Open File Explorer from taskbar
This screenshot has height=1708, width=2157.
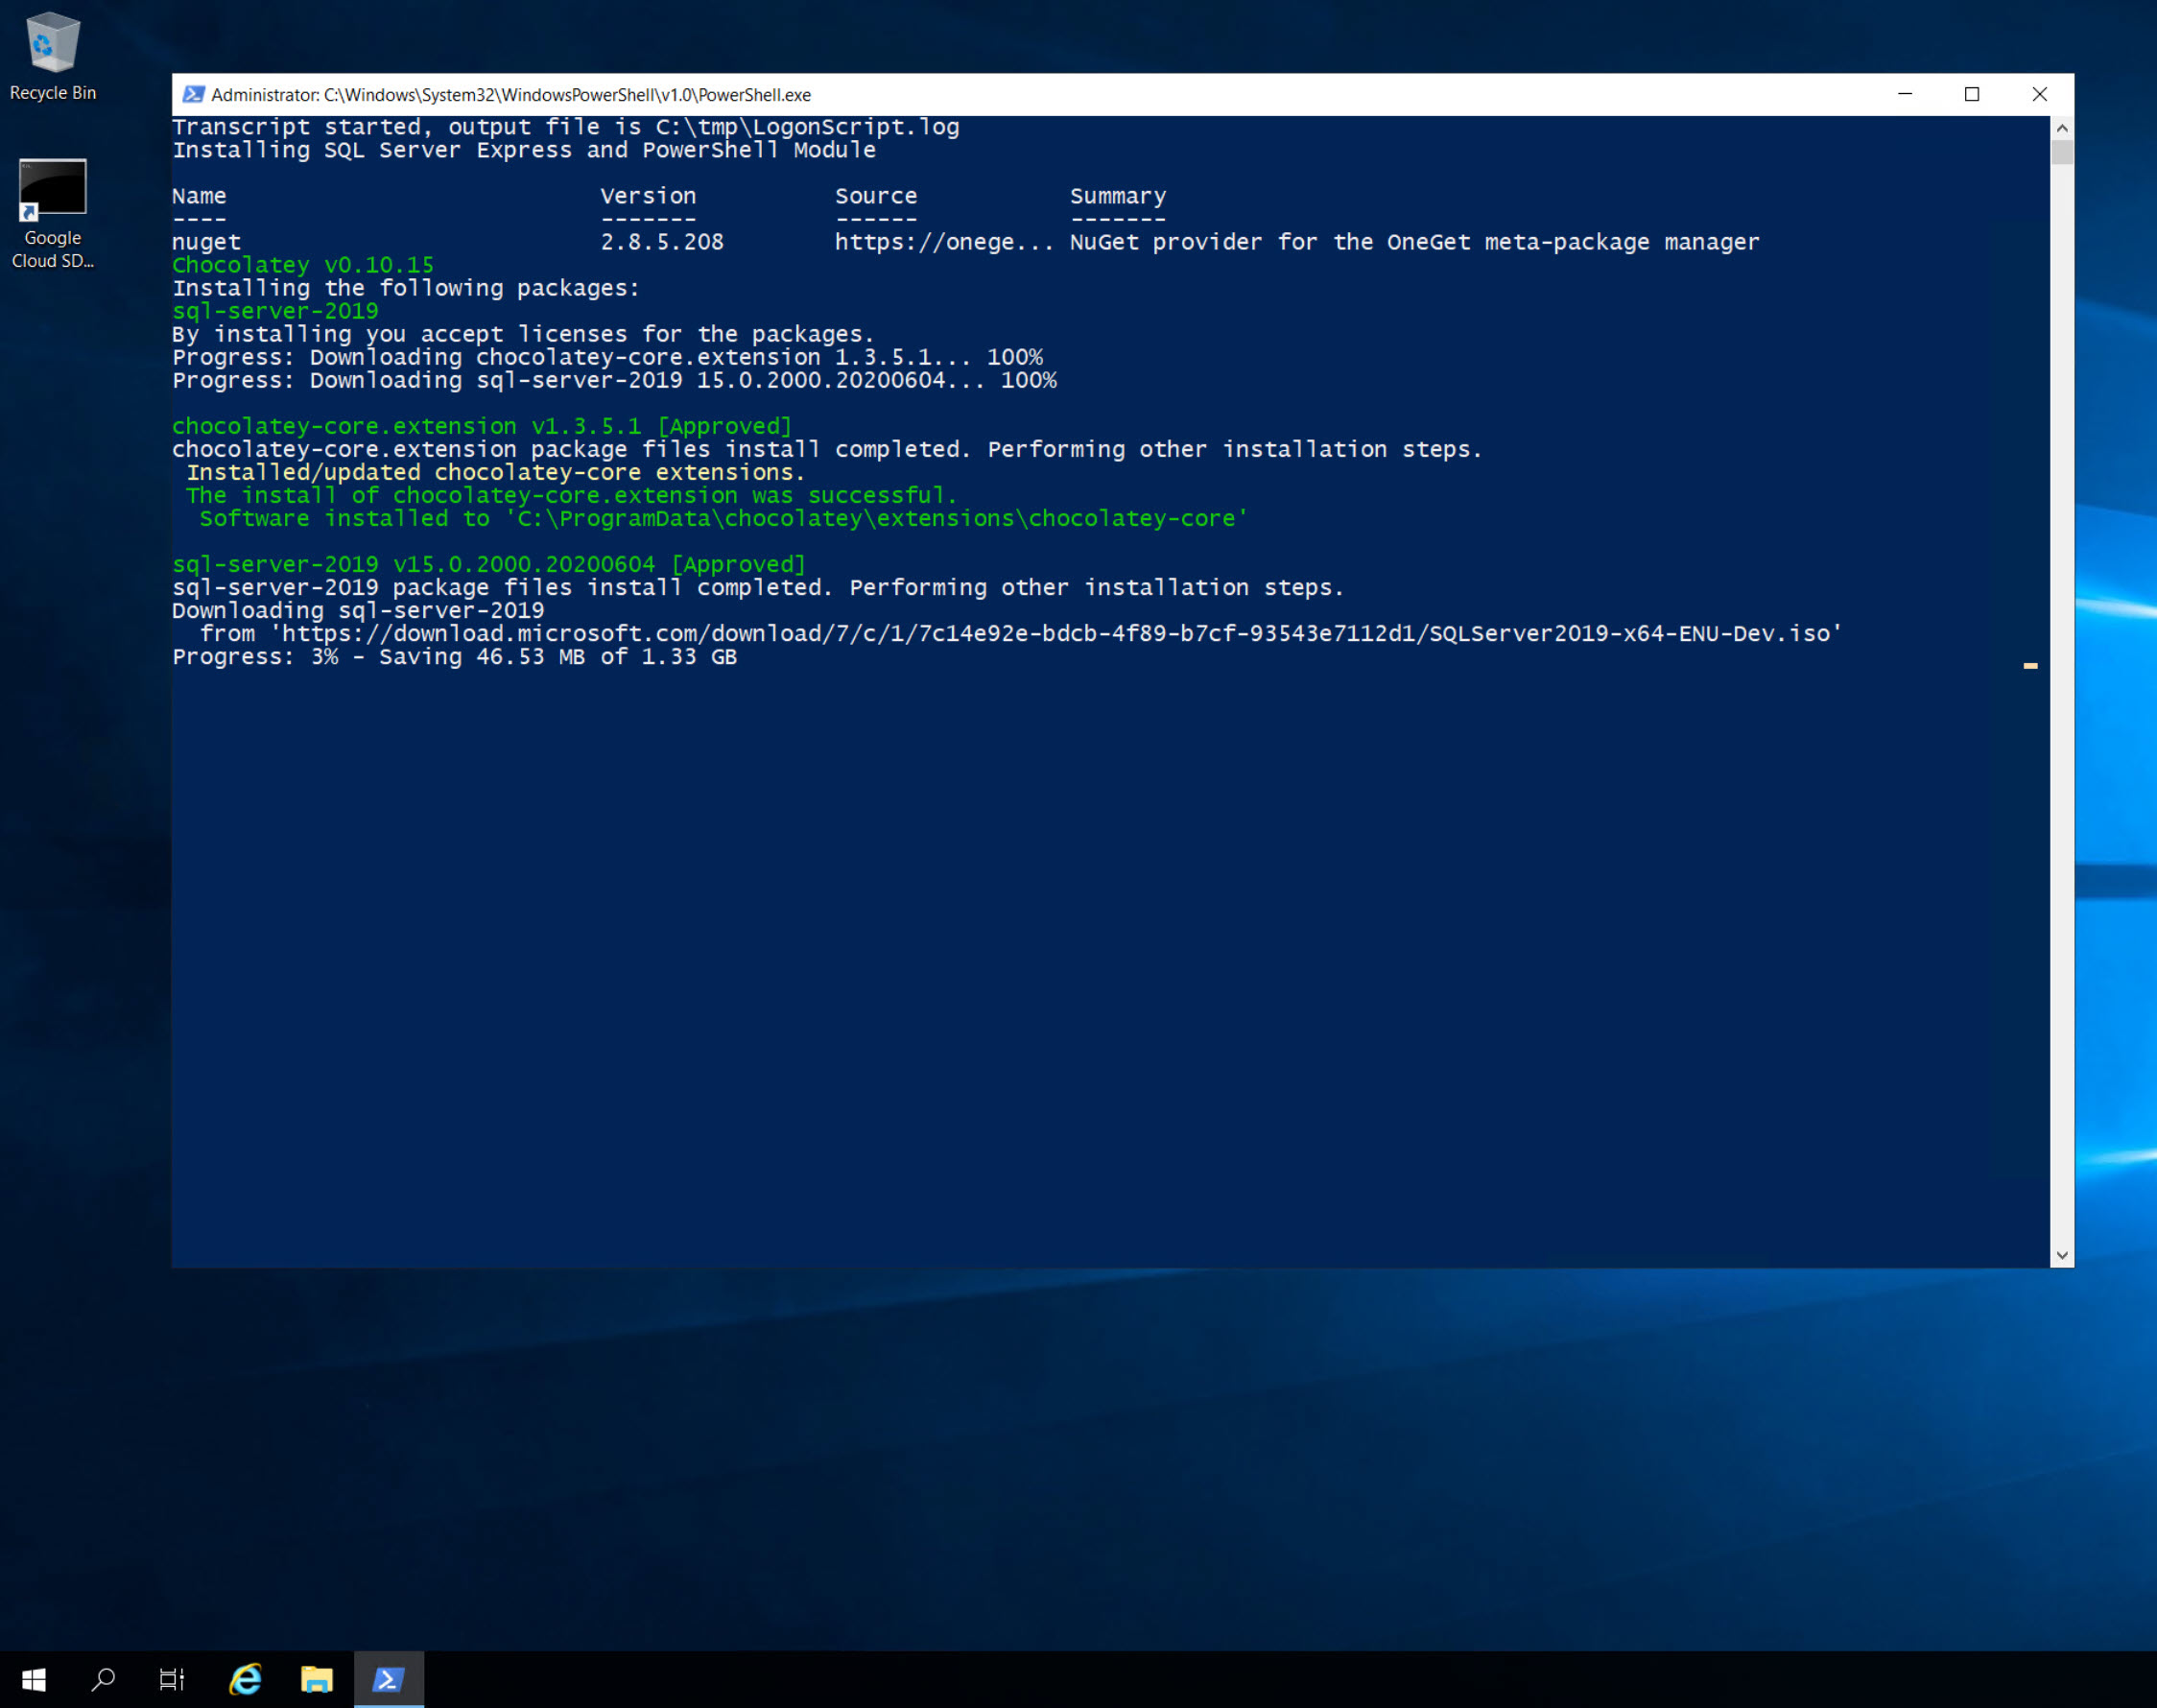[316, 1679]
